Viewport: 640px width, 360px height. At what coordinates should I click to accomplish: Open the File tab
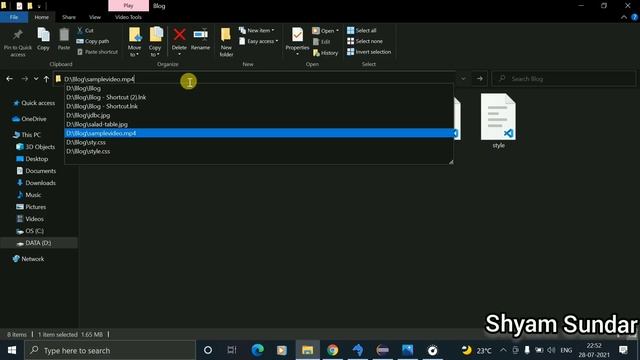[x=14, y=17]
